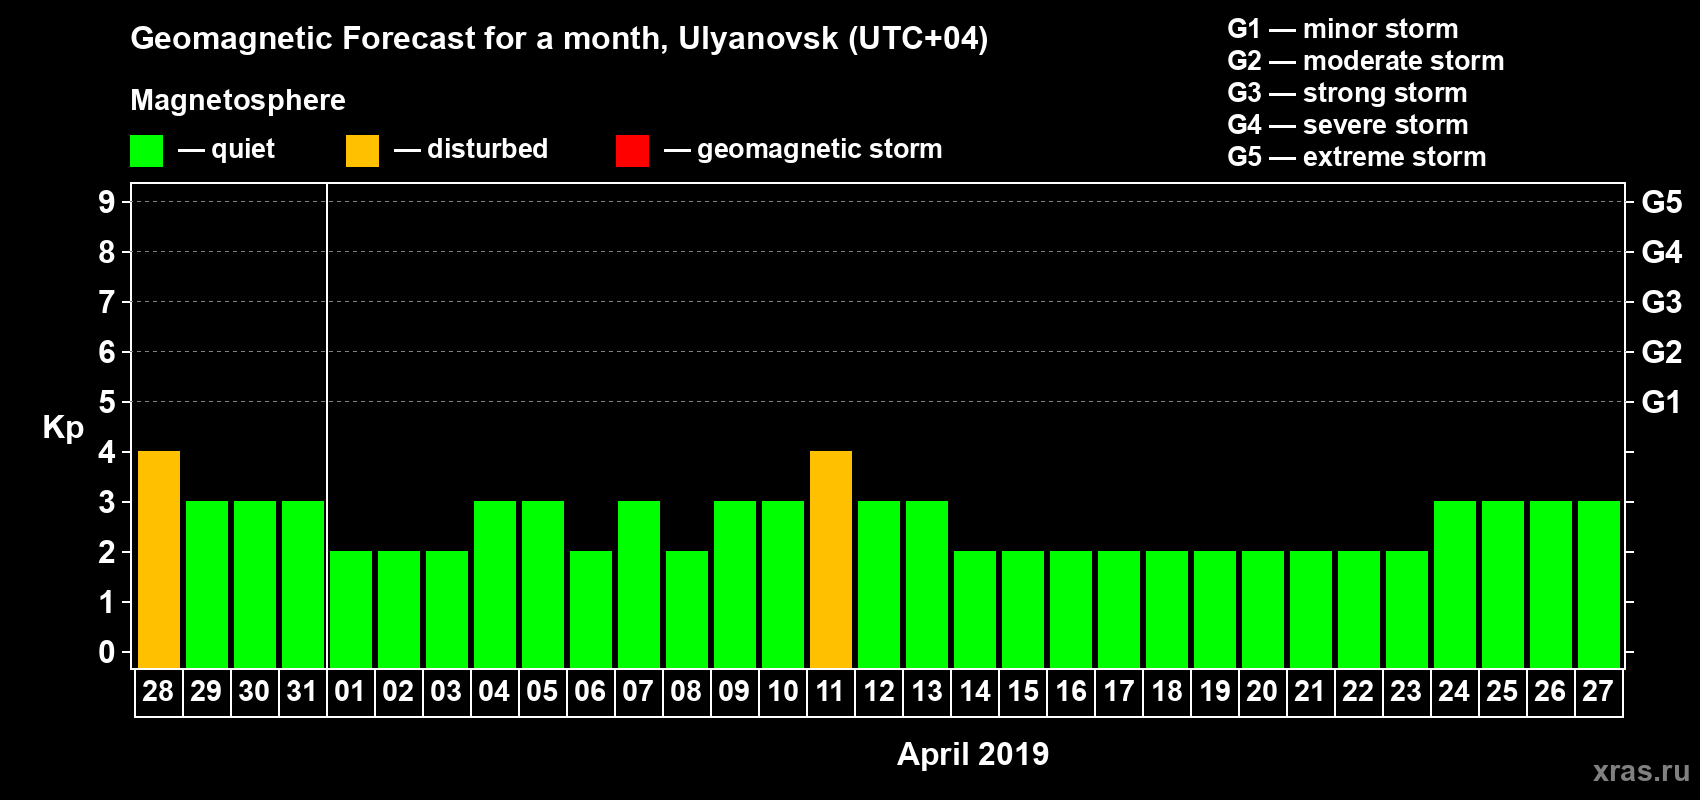Click the date label '28' on the axis
This screenshot has height=800, width=1700.
[158, 691]
